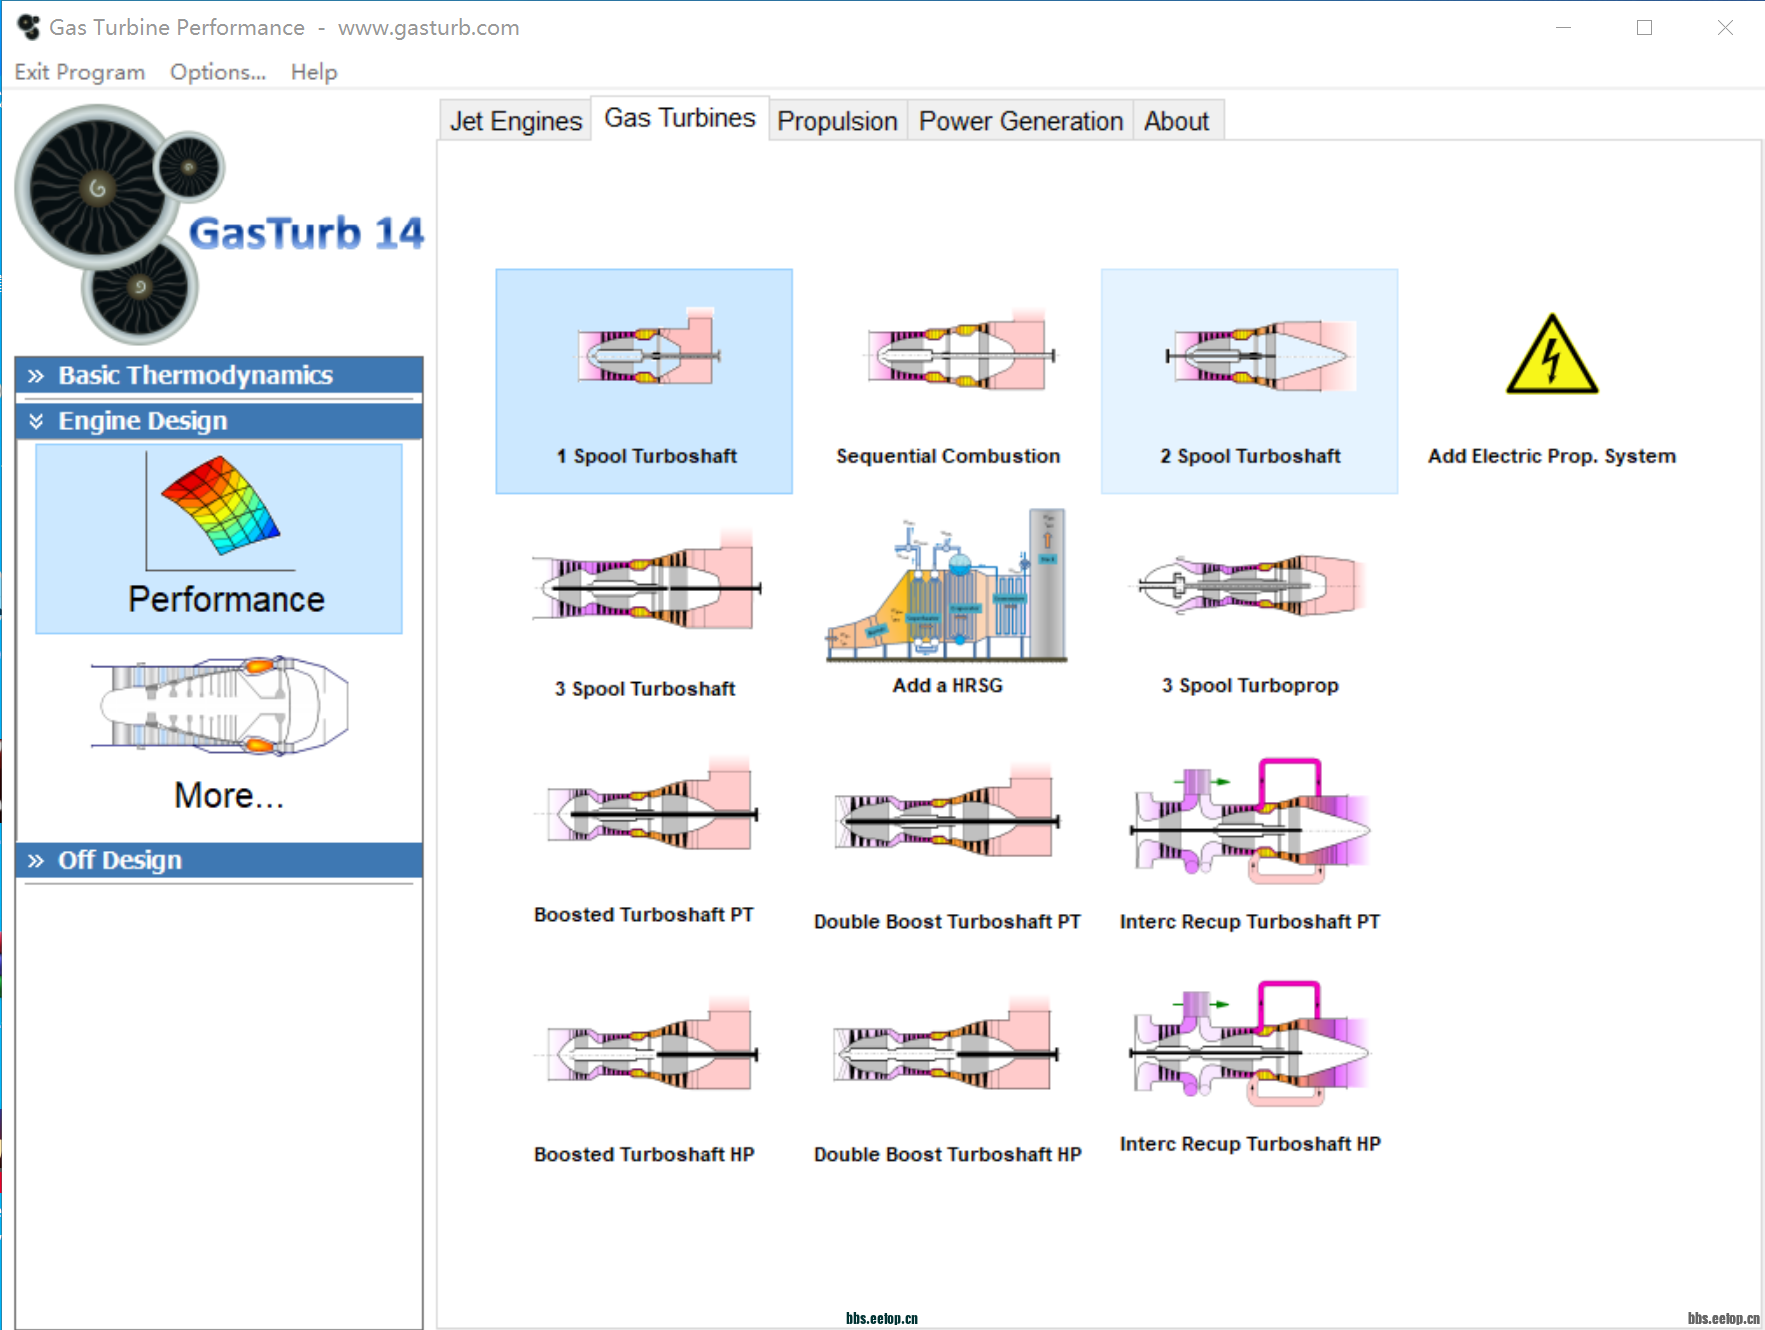Click the Performance carpet plot icon
This screenshot has width=1765, height=1330.
[x=220, y=511]
